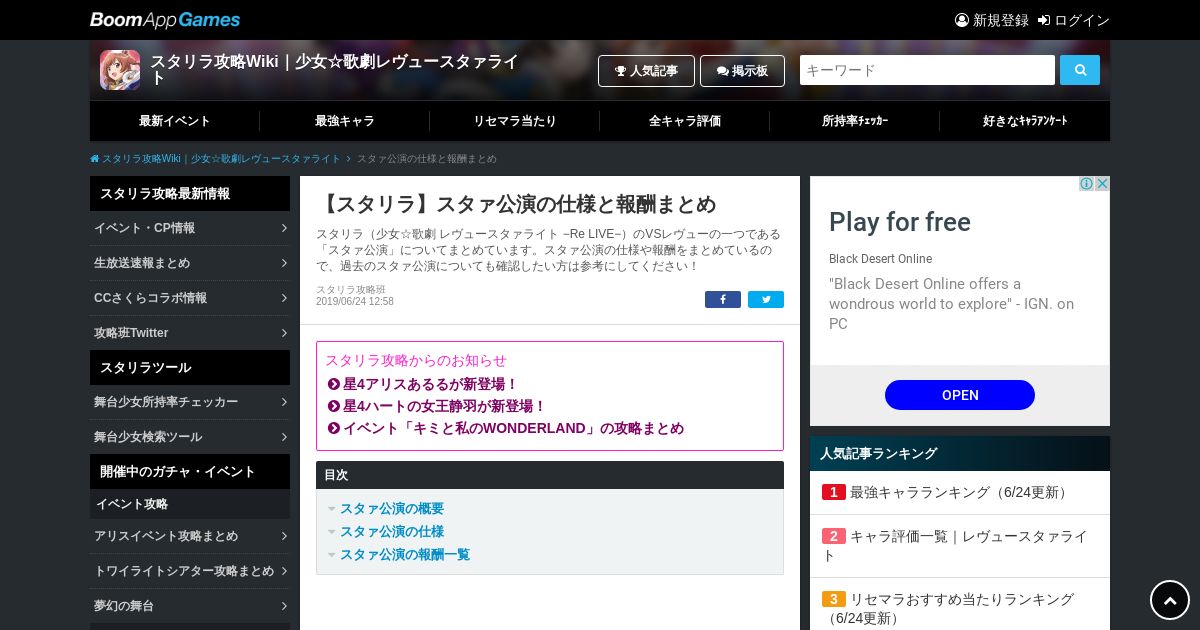Click the 目次 table of contents header

pyautogui.click(x=550, y=475)
